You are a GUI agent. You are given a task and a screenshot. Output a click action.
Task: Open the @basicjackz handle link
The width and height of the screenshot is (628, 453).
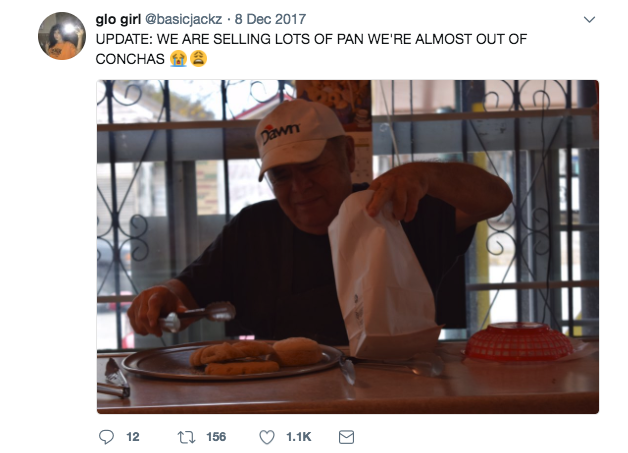click(x=183, y=19)
